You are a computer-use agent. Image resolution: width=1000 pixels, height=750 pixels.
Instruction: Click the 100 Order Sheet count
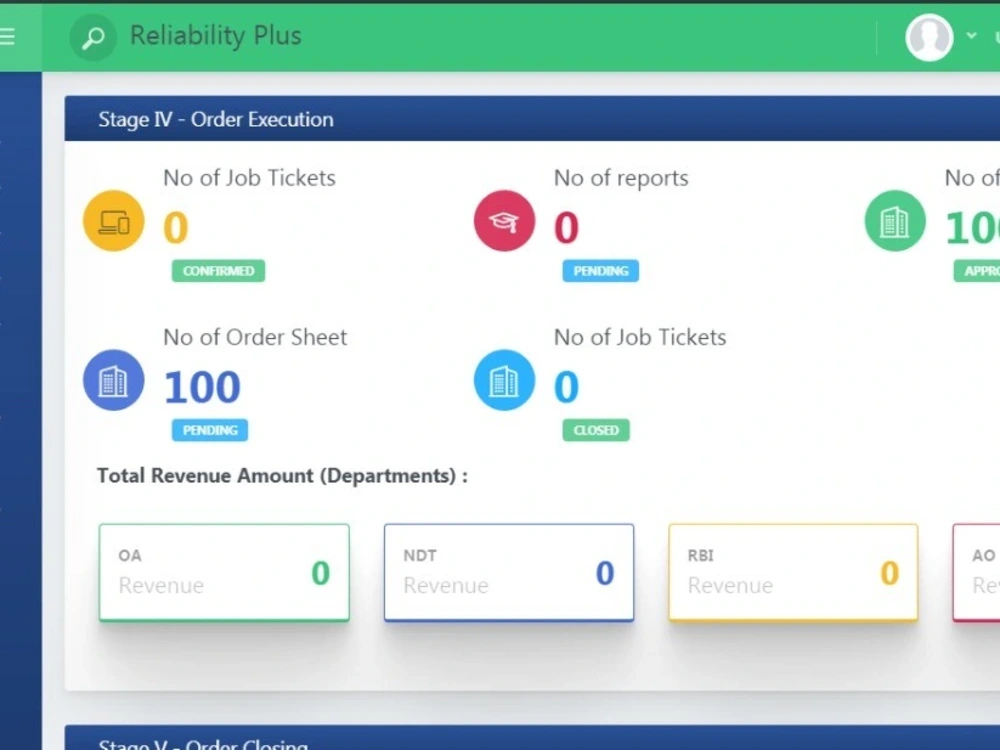point(202,387)
